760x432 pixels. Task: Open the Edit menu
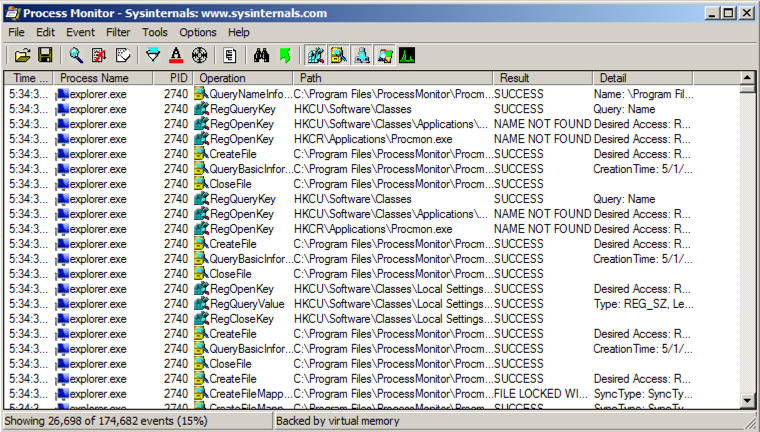(46, 32)
